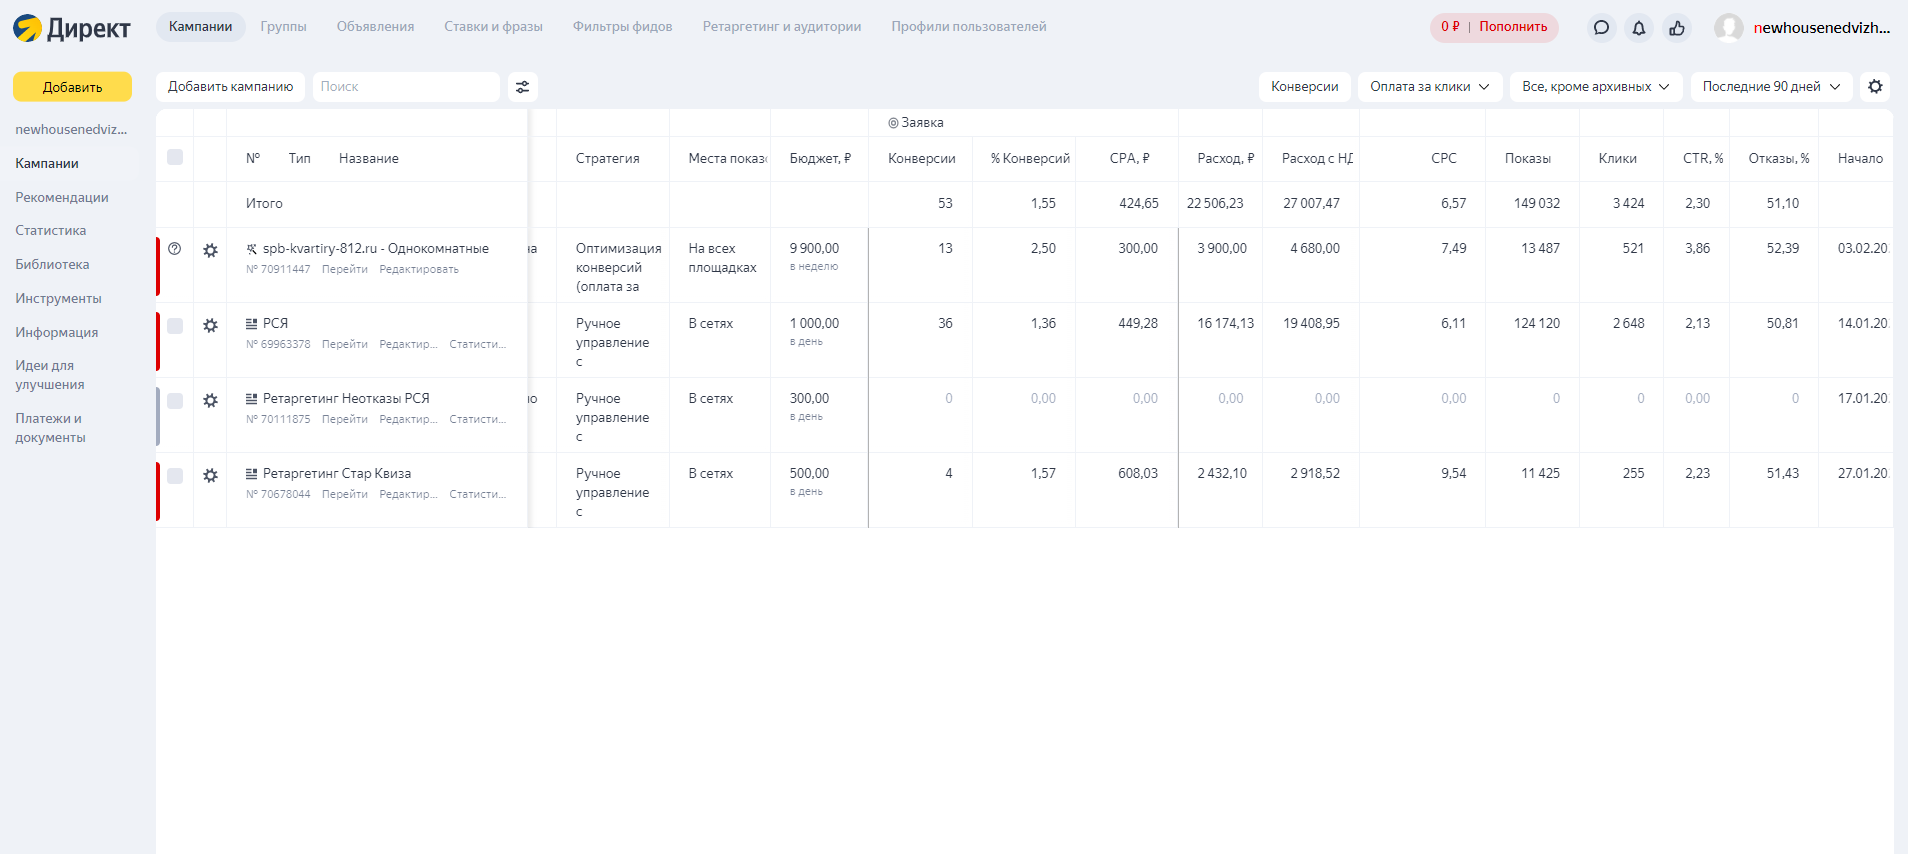1908x854 pixels.
Task: Change the Последние 90 дней period
Action: (x=1770, y=87)
